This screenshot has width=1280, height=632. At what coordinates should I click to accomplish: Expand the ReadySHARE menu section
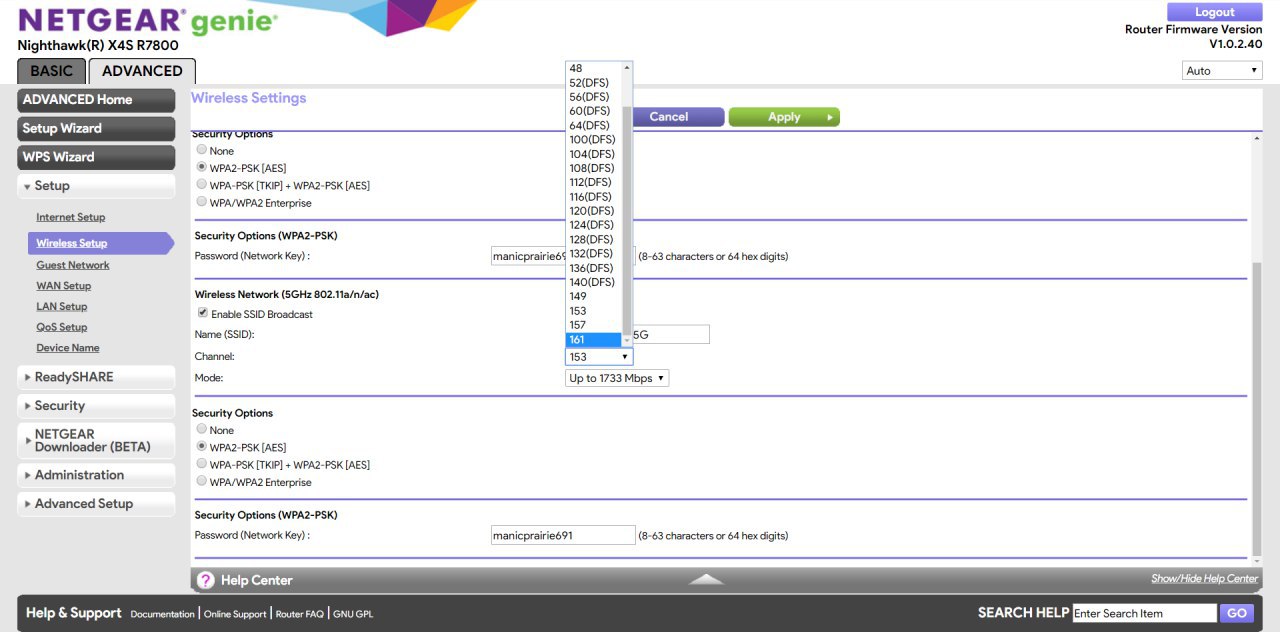(x=96, y=377)
